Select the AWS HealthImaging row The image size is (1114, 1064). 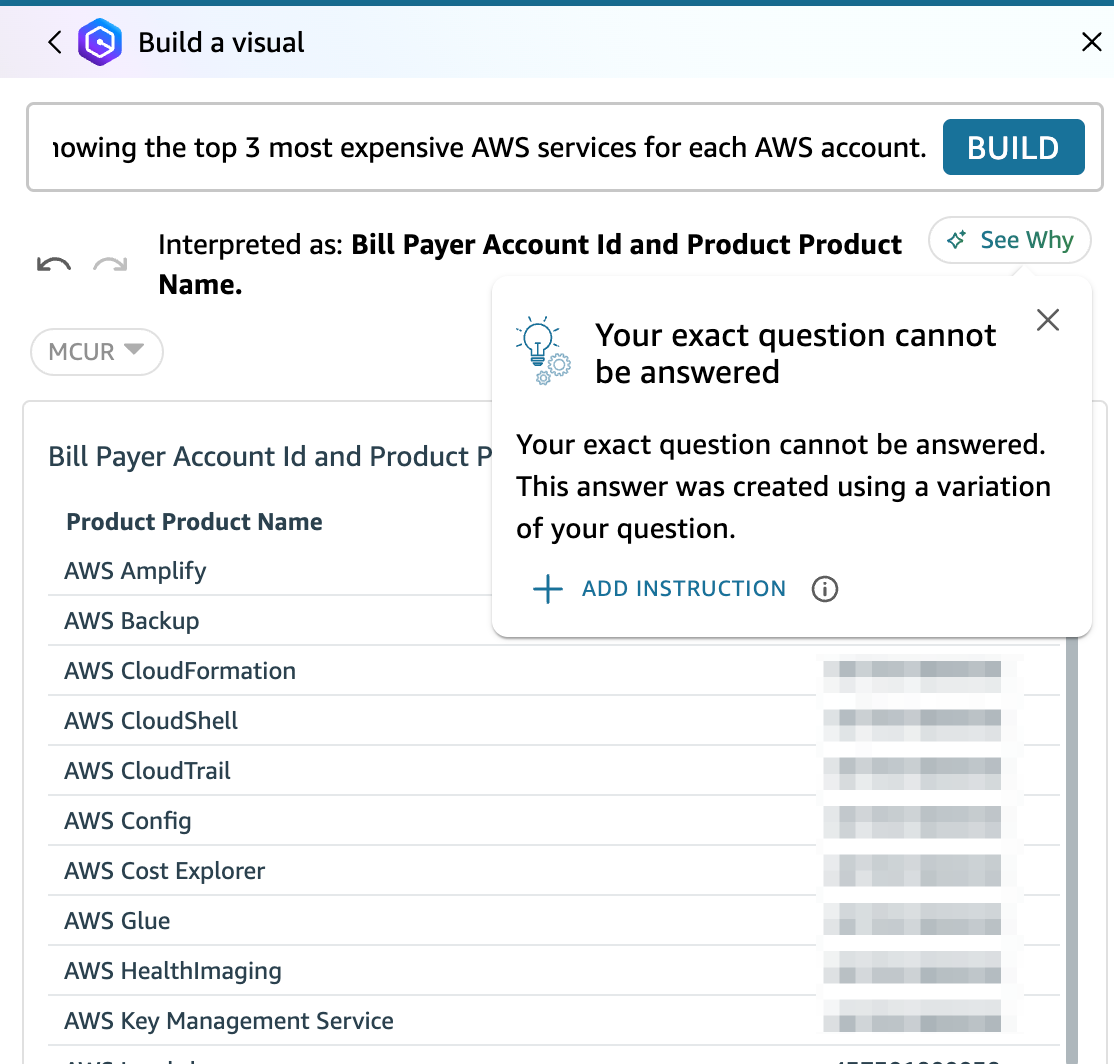click(554, 971)
